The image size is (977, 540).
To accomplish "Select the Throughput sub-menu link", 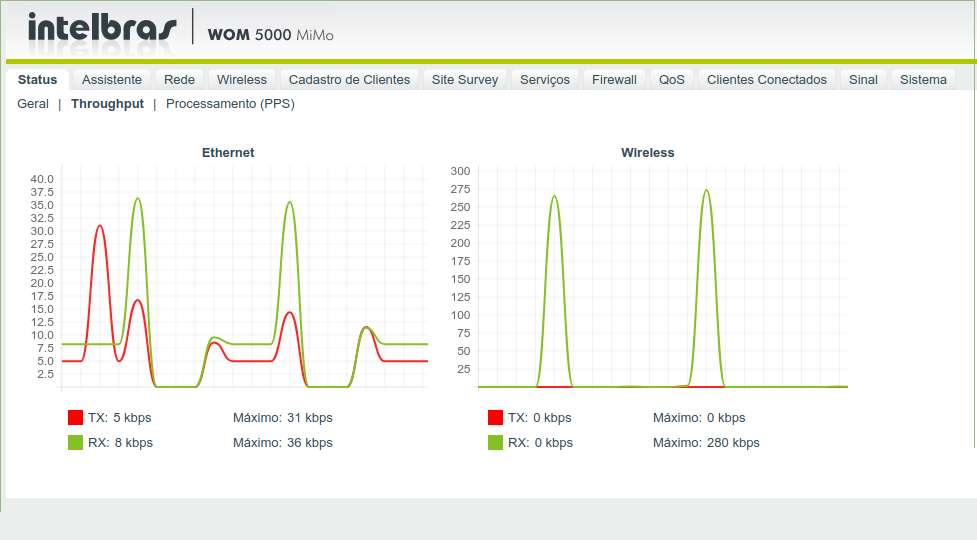I will click(107, 104).
